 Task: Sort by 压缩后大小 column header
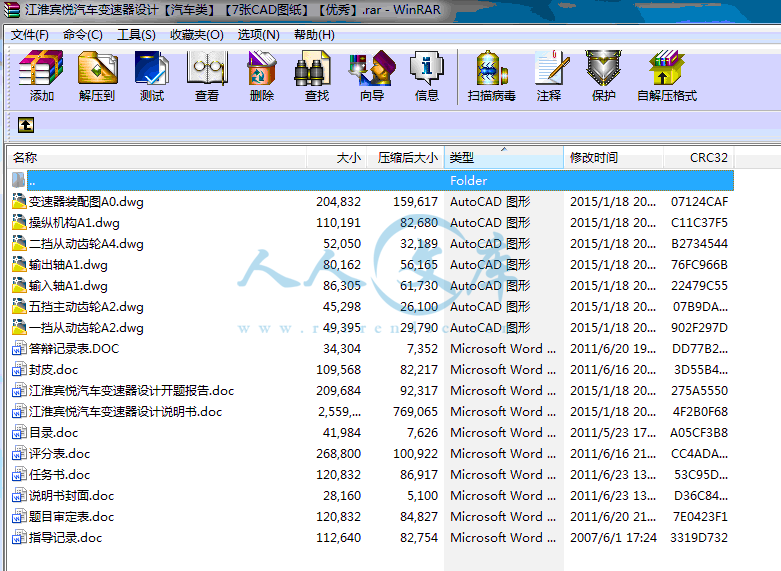405,157
